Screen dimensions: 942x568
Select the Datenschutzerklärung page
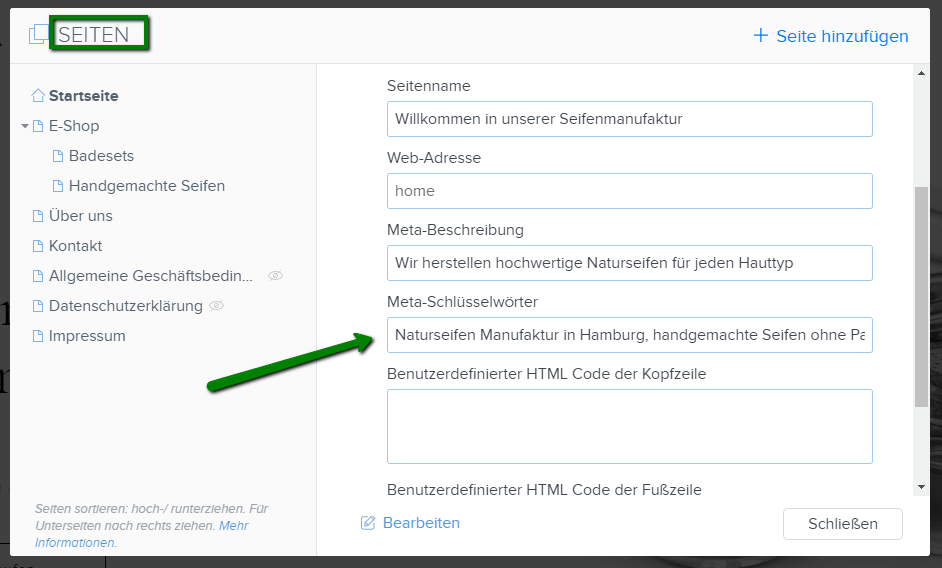[126, 306]
